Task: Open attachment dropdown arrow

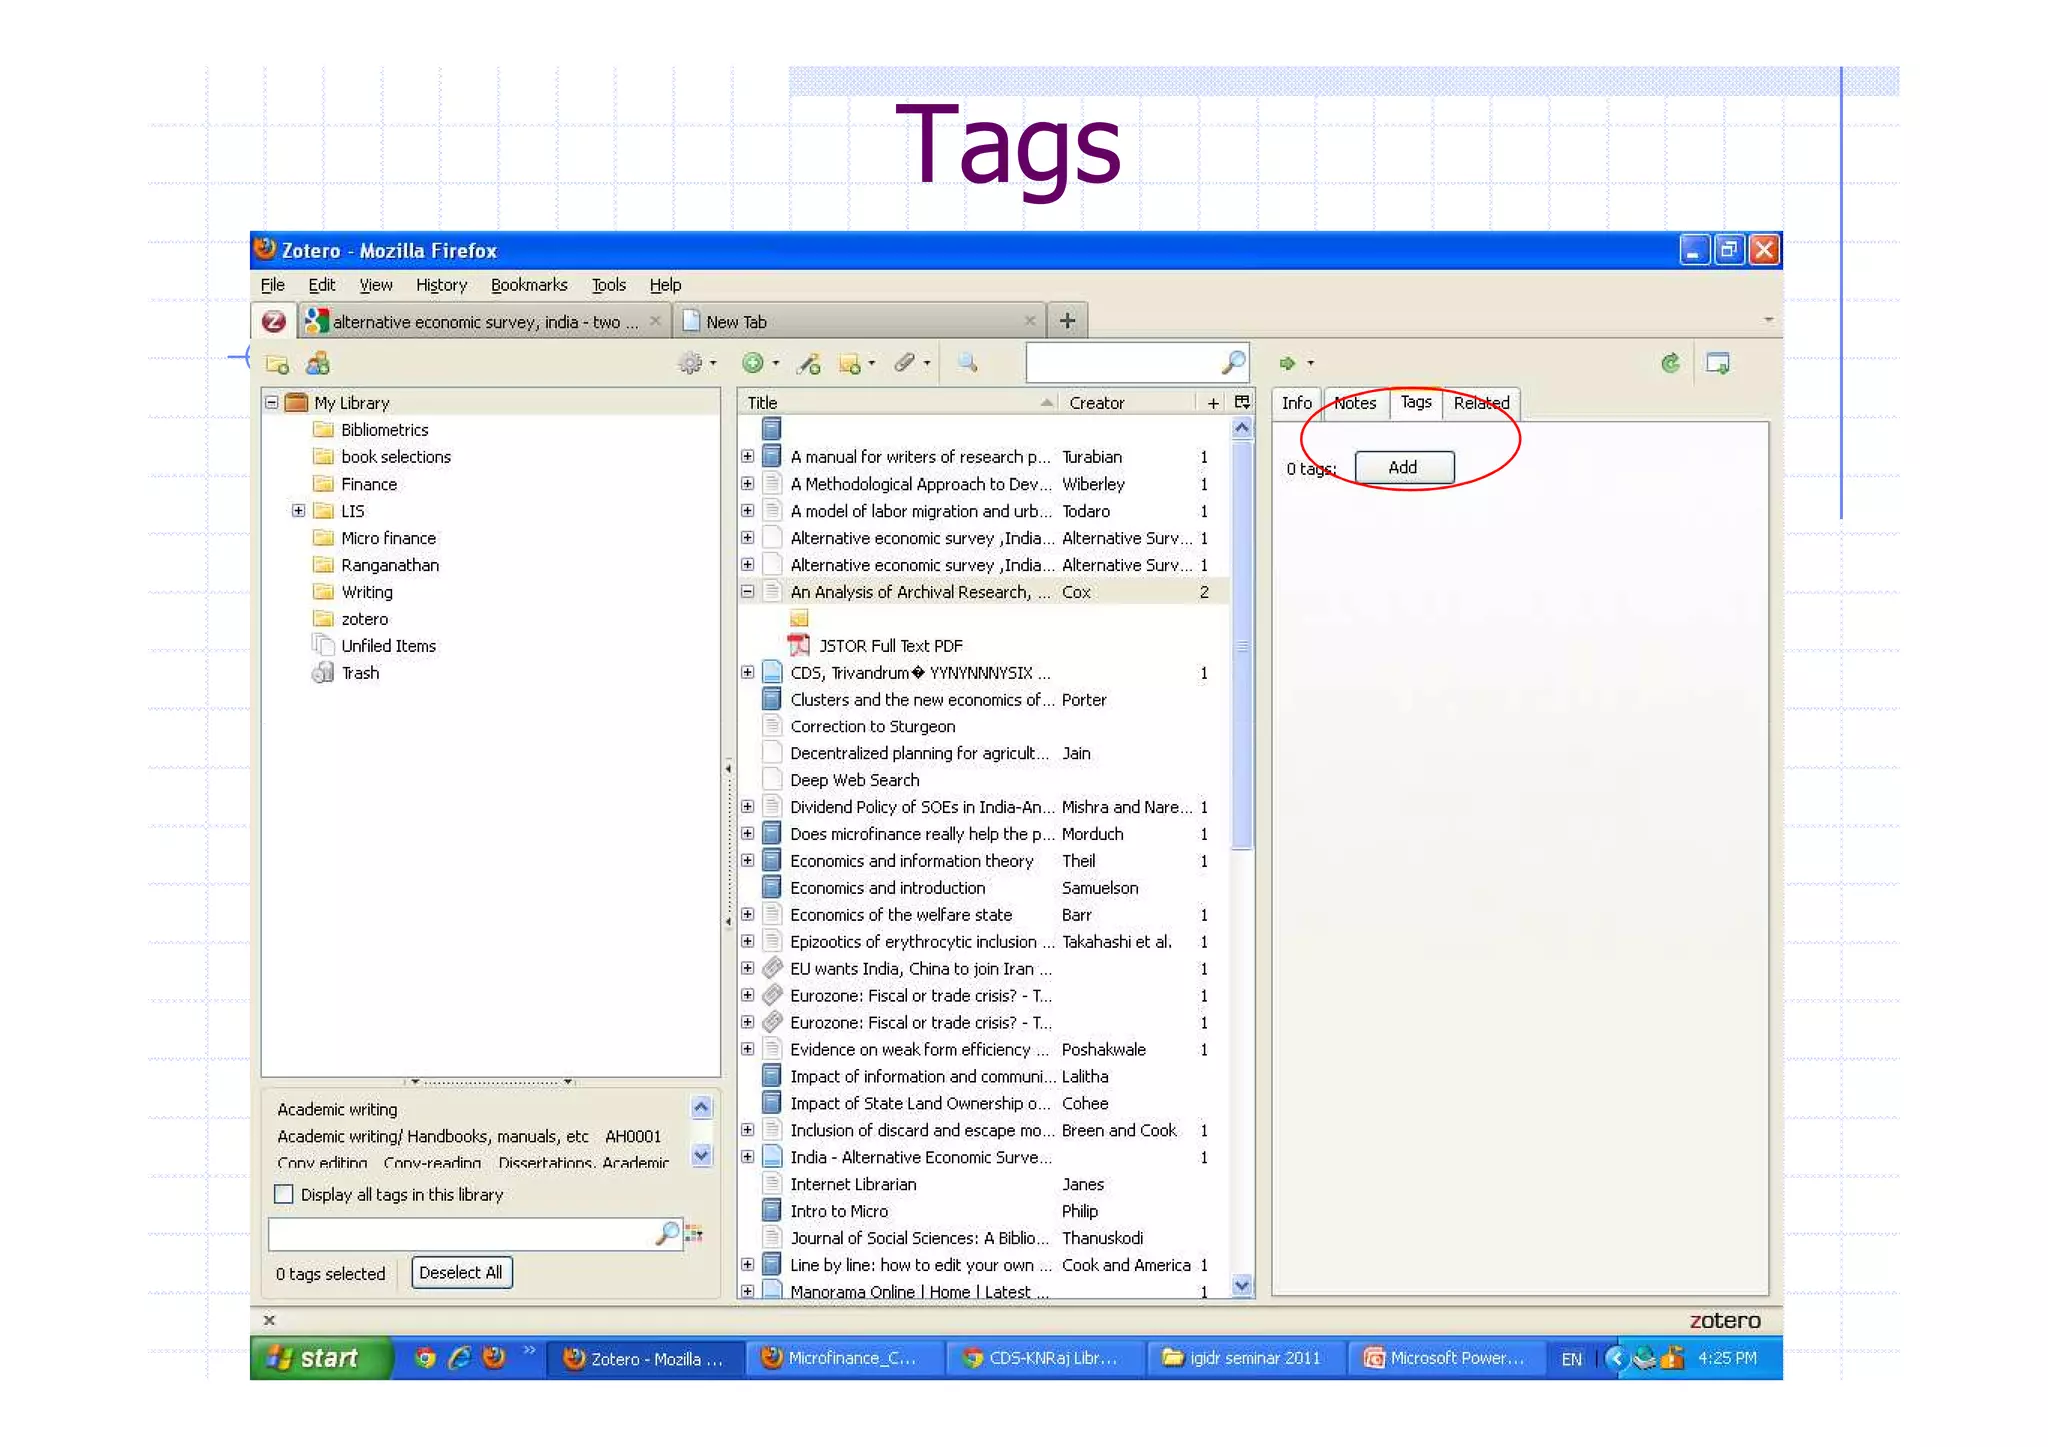Action: click(x=927, y=364)
